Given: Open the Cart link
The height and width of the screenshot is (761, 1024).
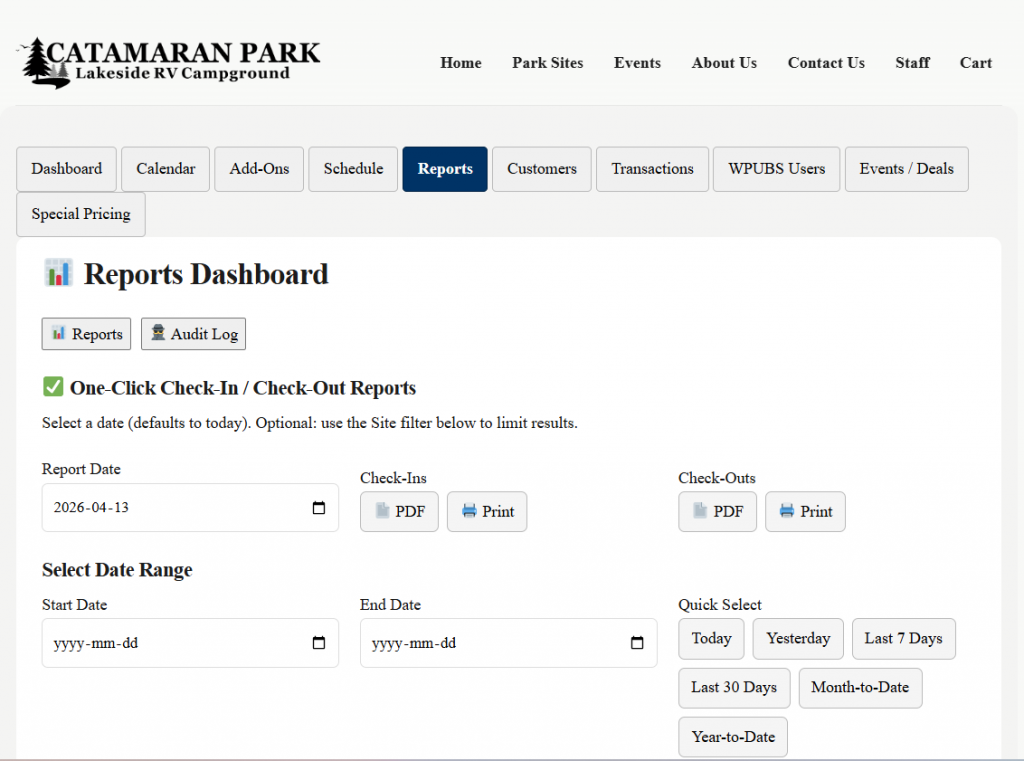Looking at the screenshot, I should click(975, 63).
